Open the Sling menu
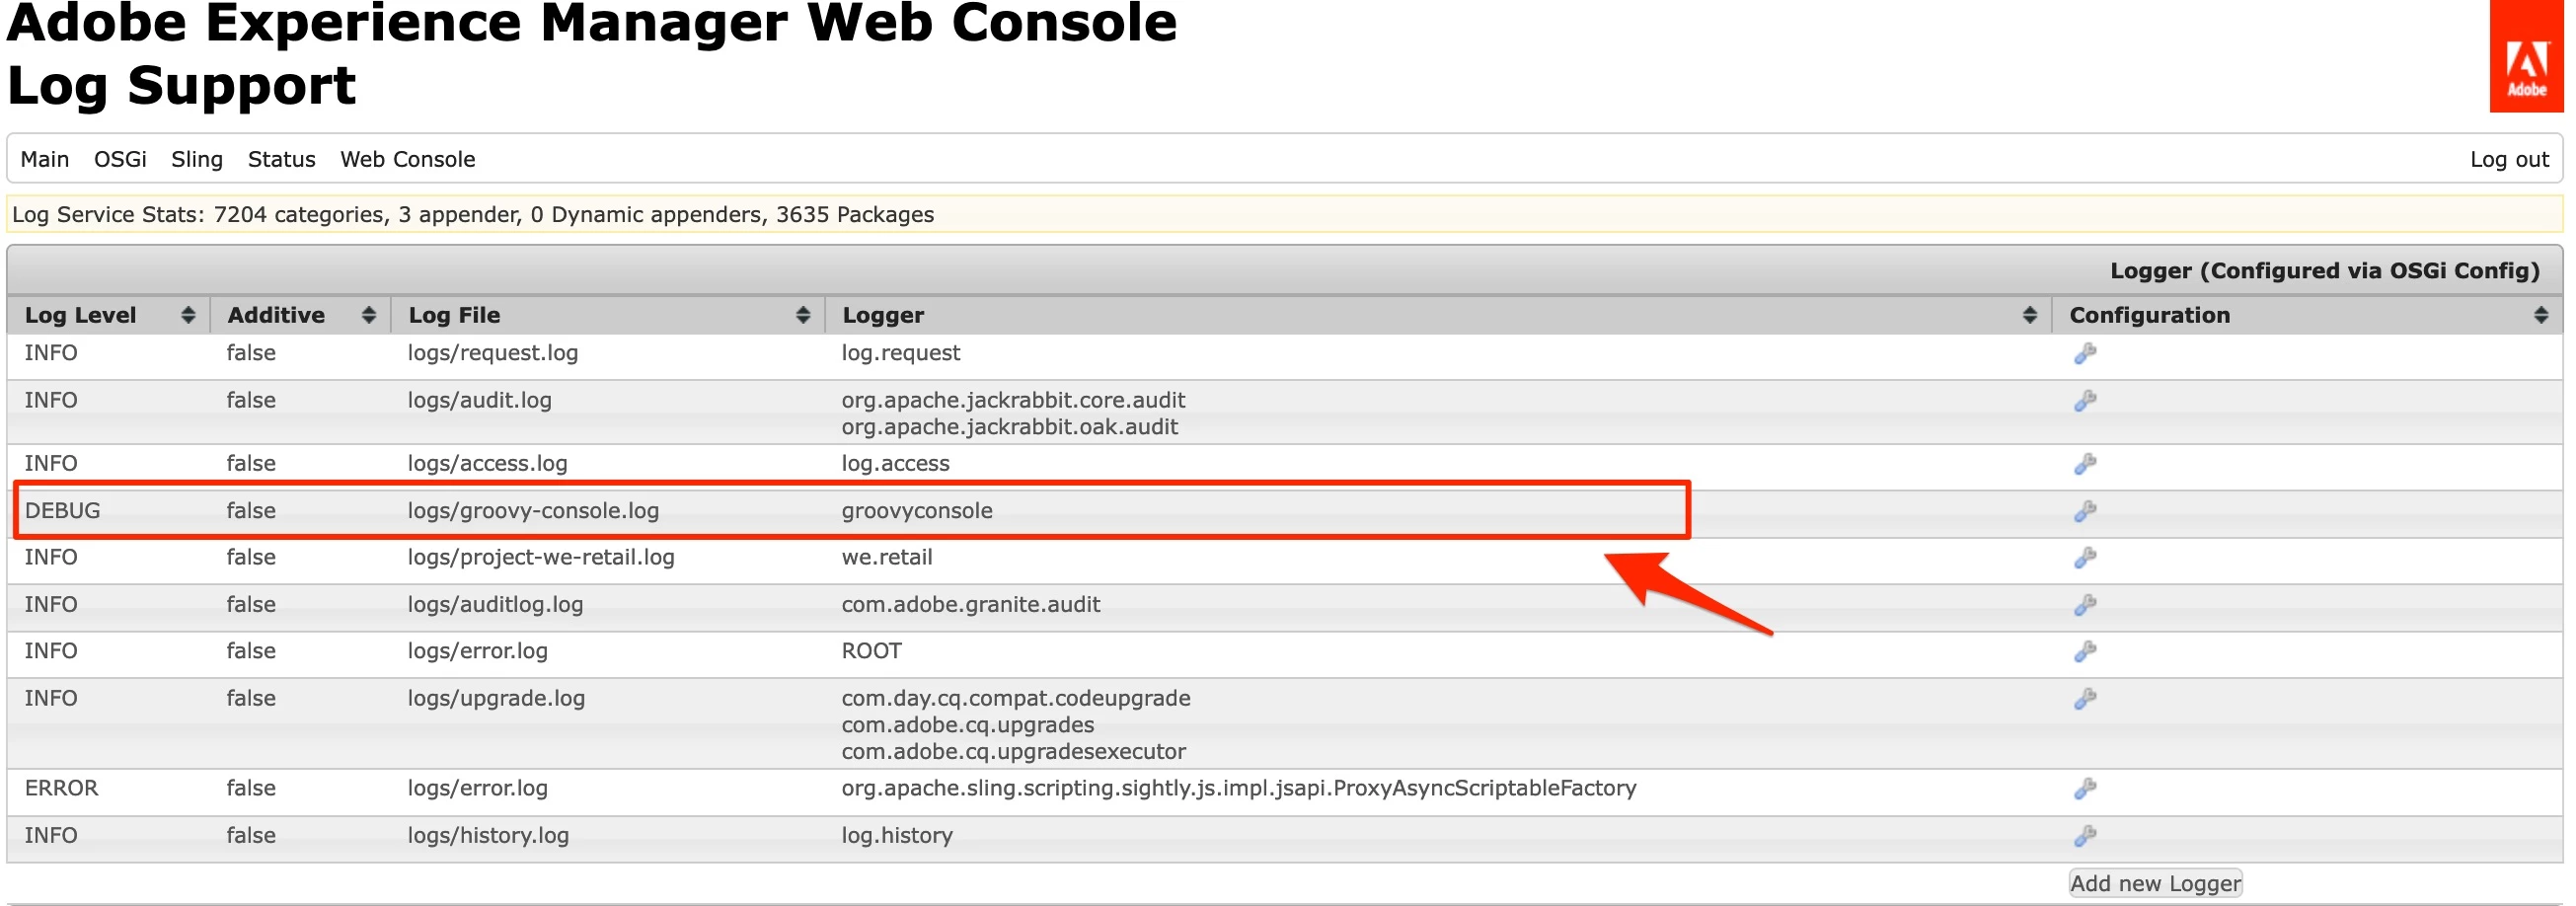The image size is (2576, 906). pos(197,159)
